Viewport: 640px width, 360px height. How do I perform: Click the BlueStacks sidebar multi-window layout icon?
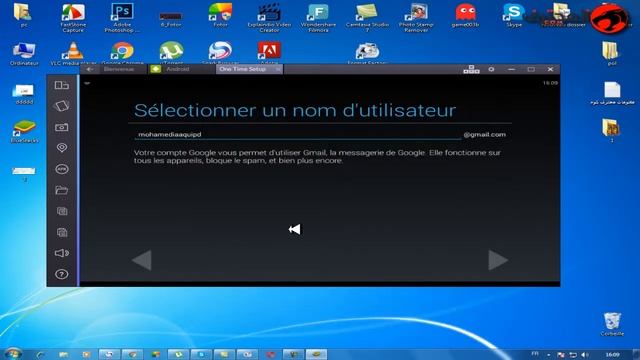(62, 85)
